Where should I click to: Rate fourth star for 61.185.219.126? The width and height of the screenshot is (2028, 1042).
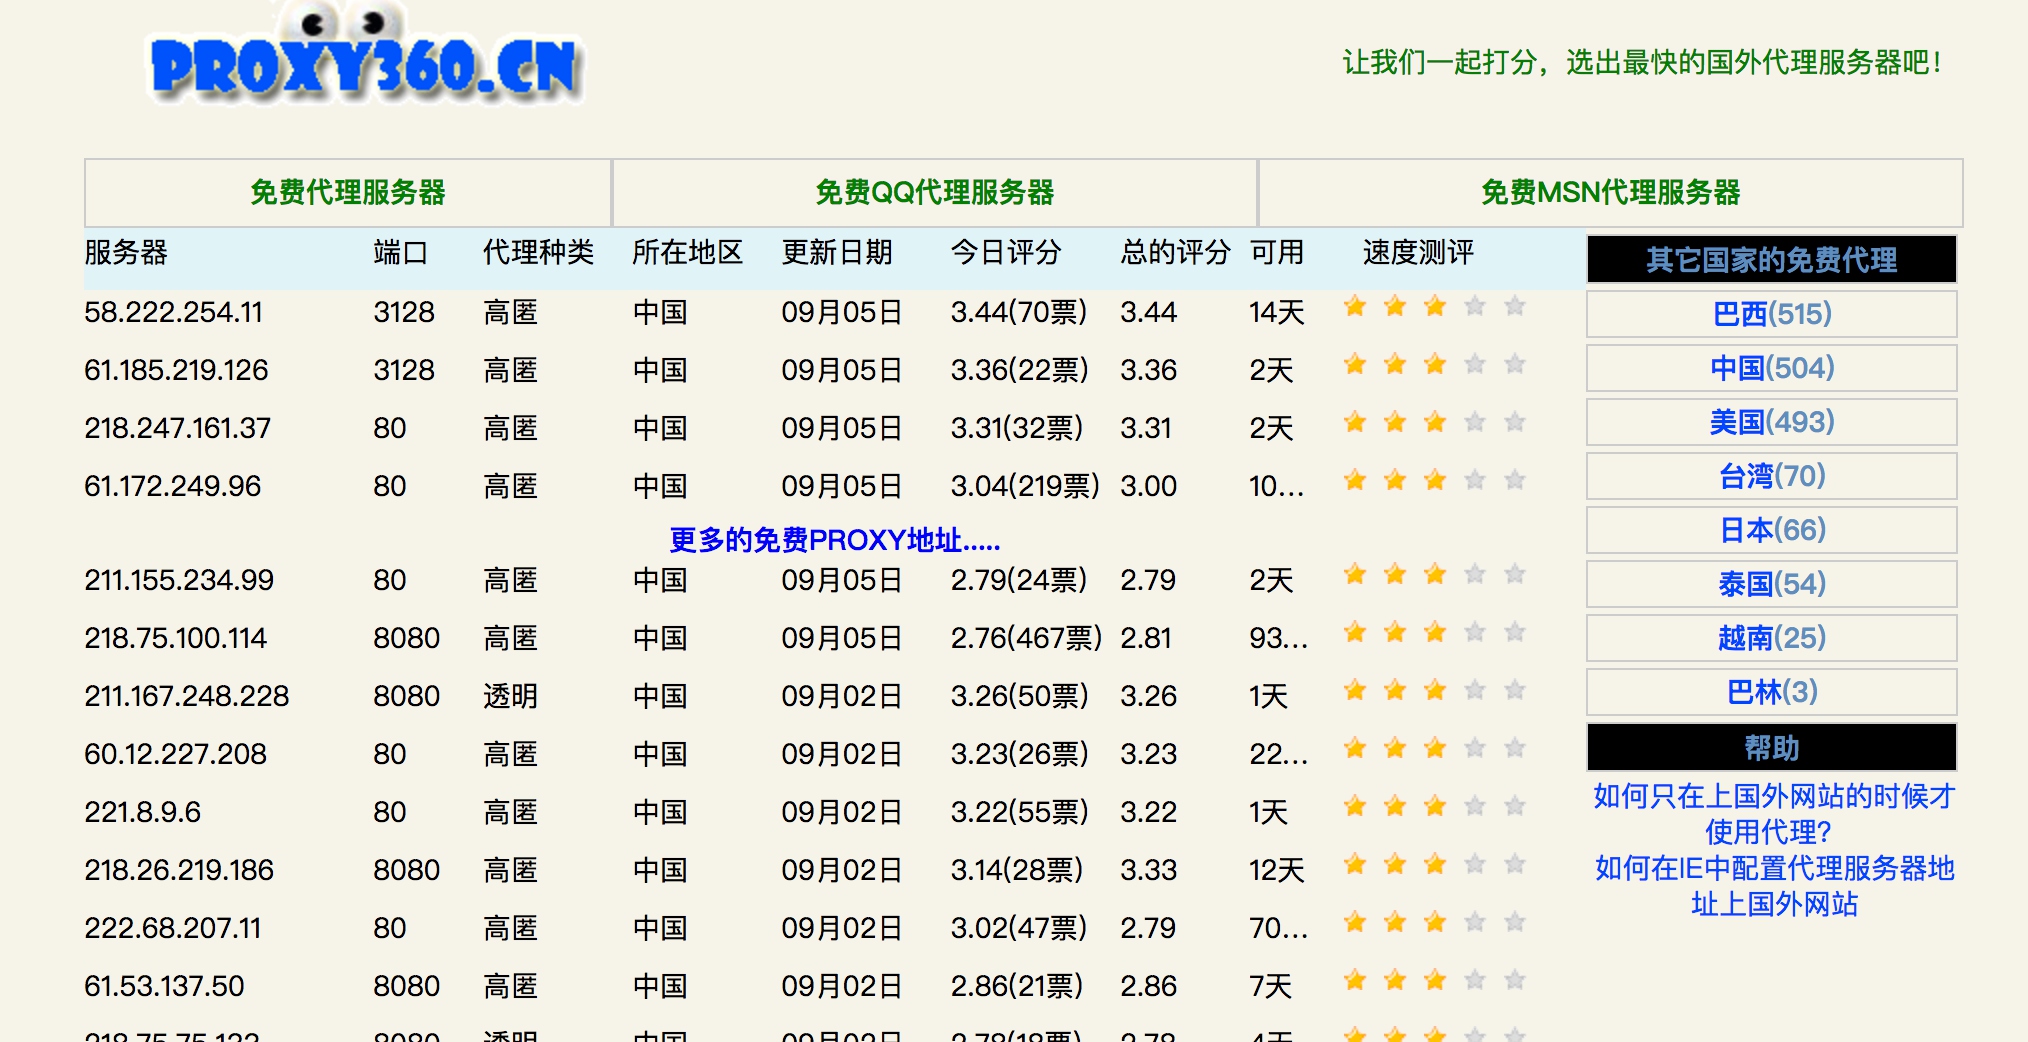1475,364
